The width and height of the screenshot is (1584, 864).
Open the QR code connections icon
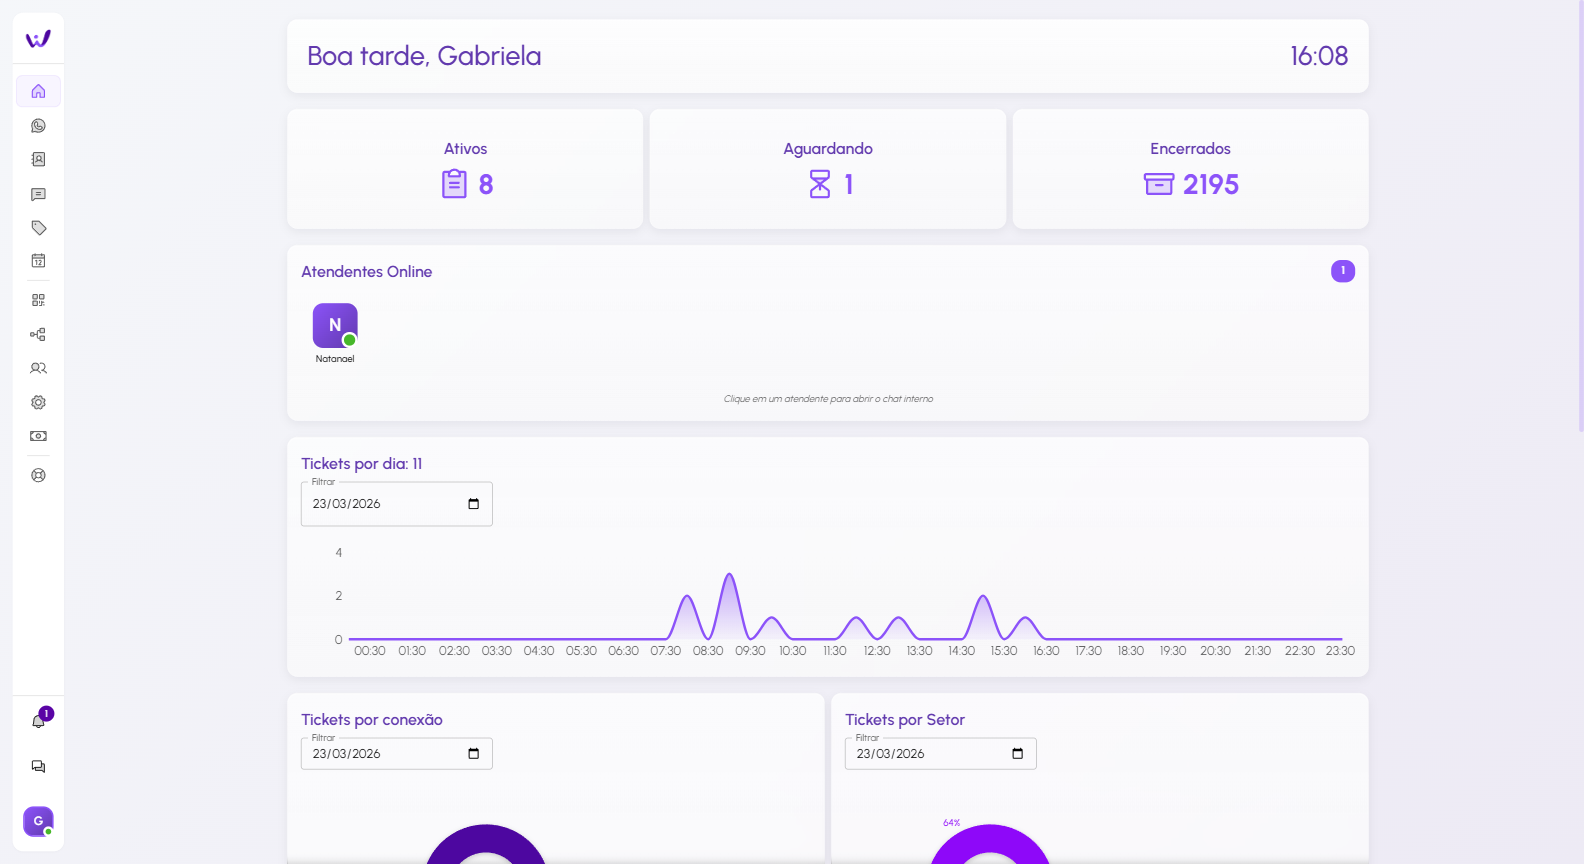click(x=38, y=300)
